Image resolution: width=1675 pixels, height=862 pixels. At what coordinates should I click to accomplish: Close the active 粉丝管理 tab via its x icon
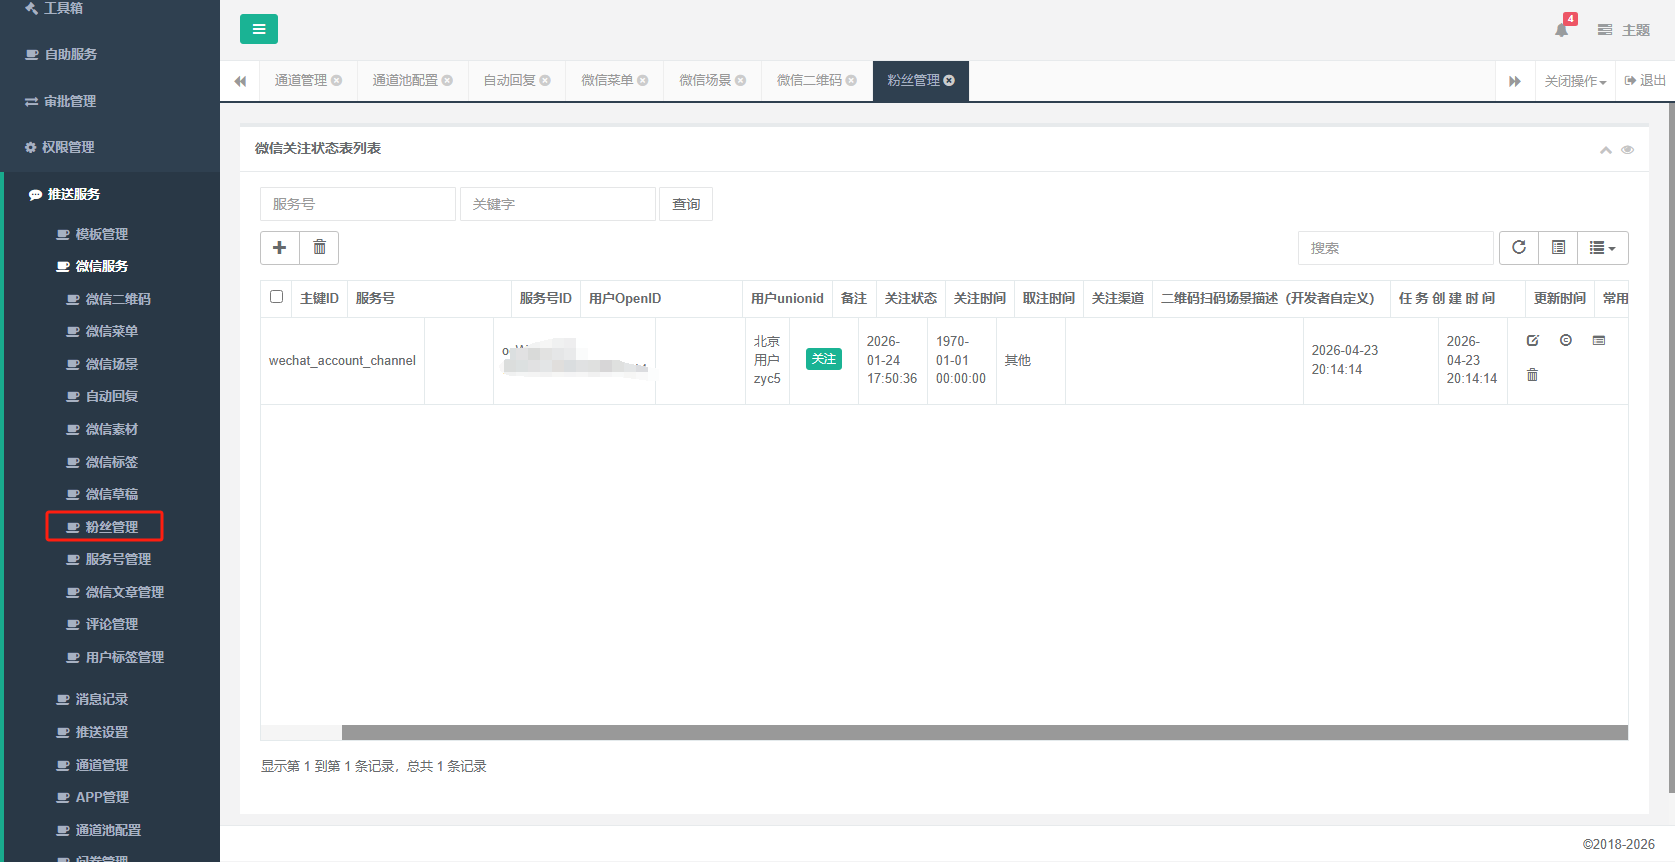(x=949, y=81)
